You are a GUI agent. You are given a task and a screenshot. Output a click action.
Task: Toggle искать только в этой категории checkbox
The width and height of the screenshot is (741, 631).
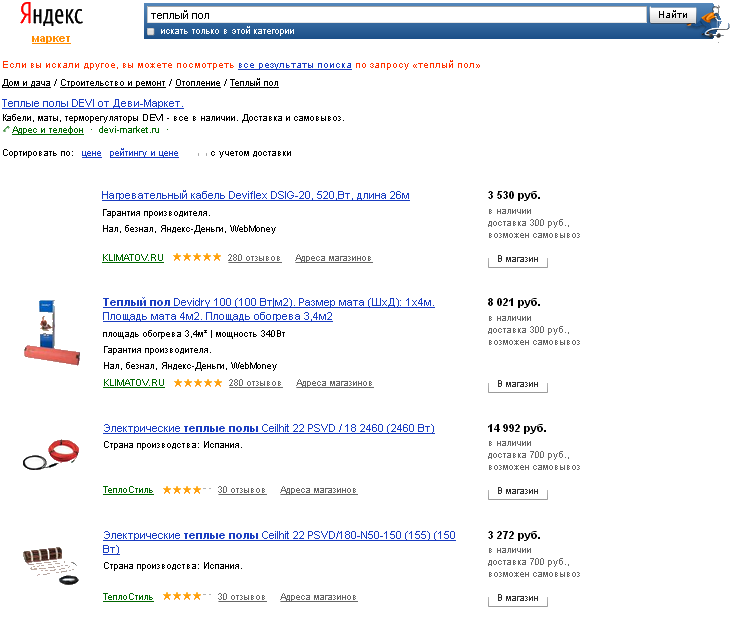[151, 32]
